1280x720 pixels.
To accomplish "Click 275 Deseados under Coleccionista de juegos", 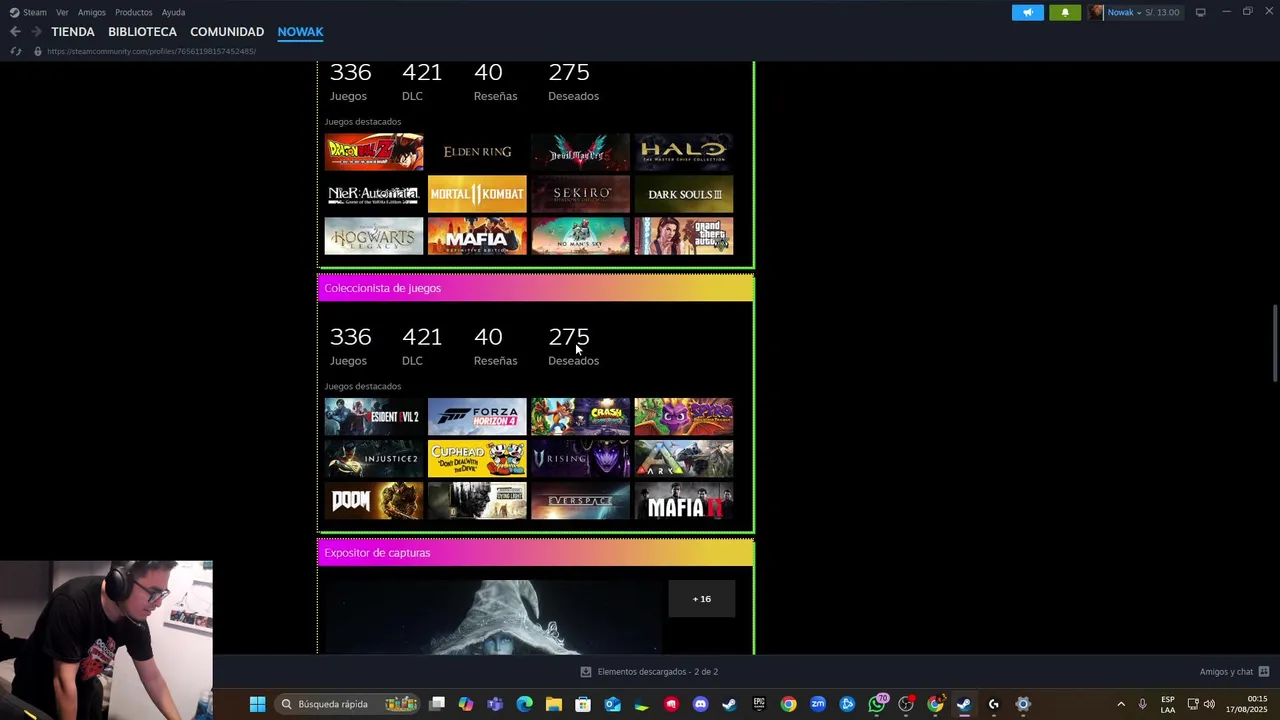I will [x=573, y=346].
